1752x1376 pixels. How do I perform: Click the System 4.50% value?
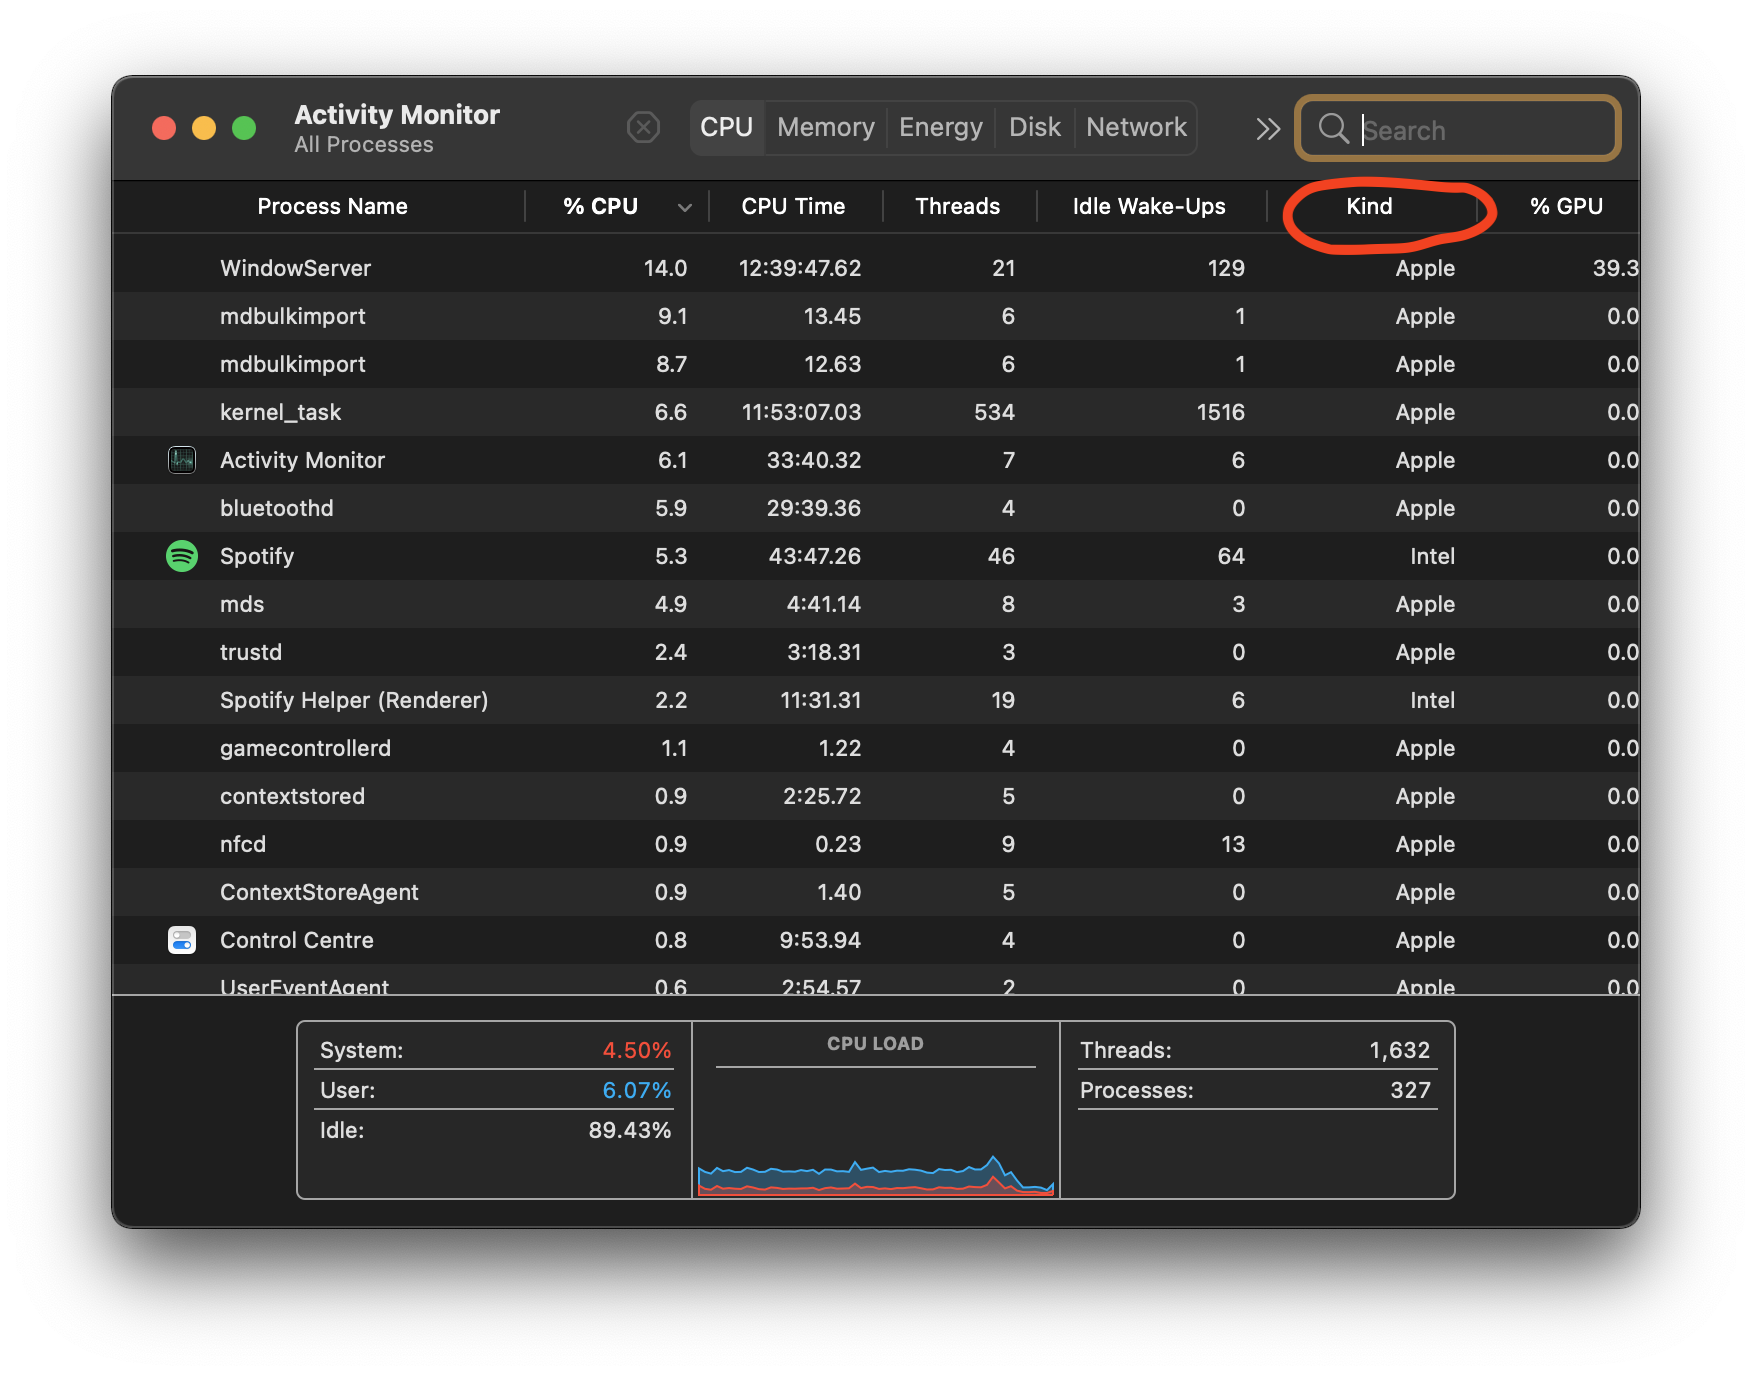[x=636, y=1050]
